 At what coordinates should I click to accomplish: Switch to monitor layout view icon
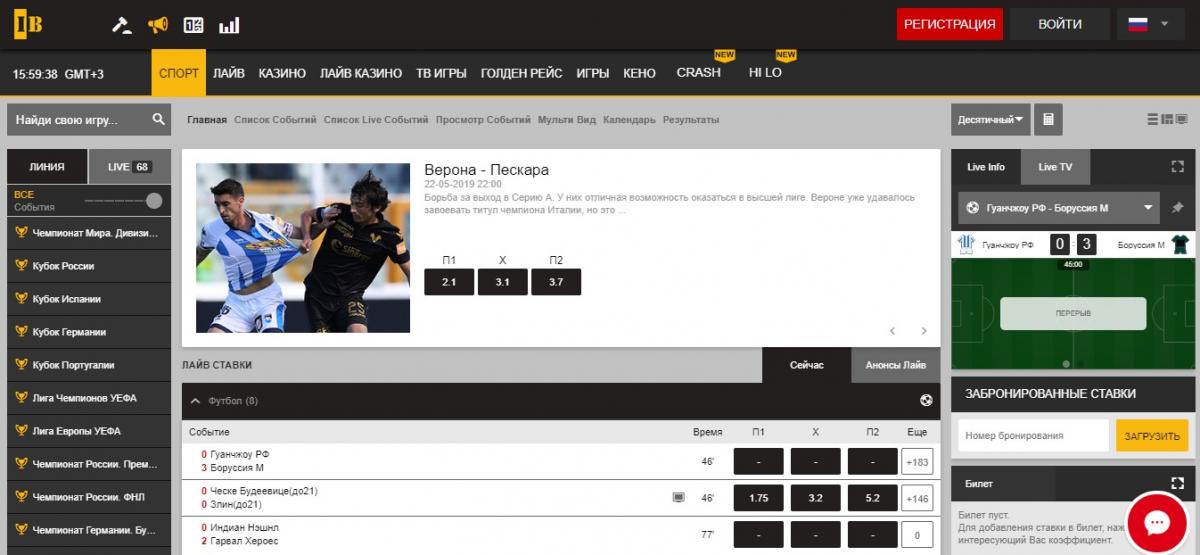pos(1180,120)
